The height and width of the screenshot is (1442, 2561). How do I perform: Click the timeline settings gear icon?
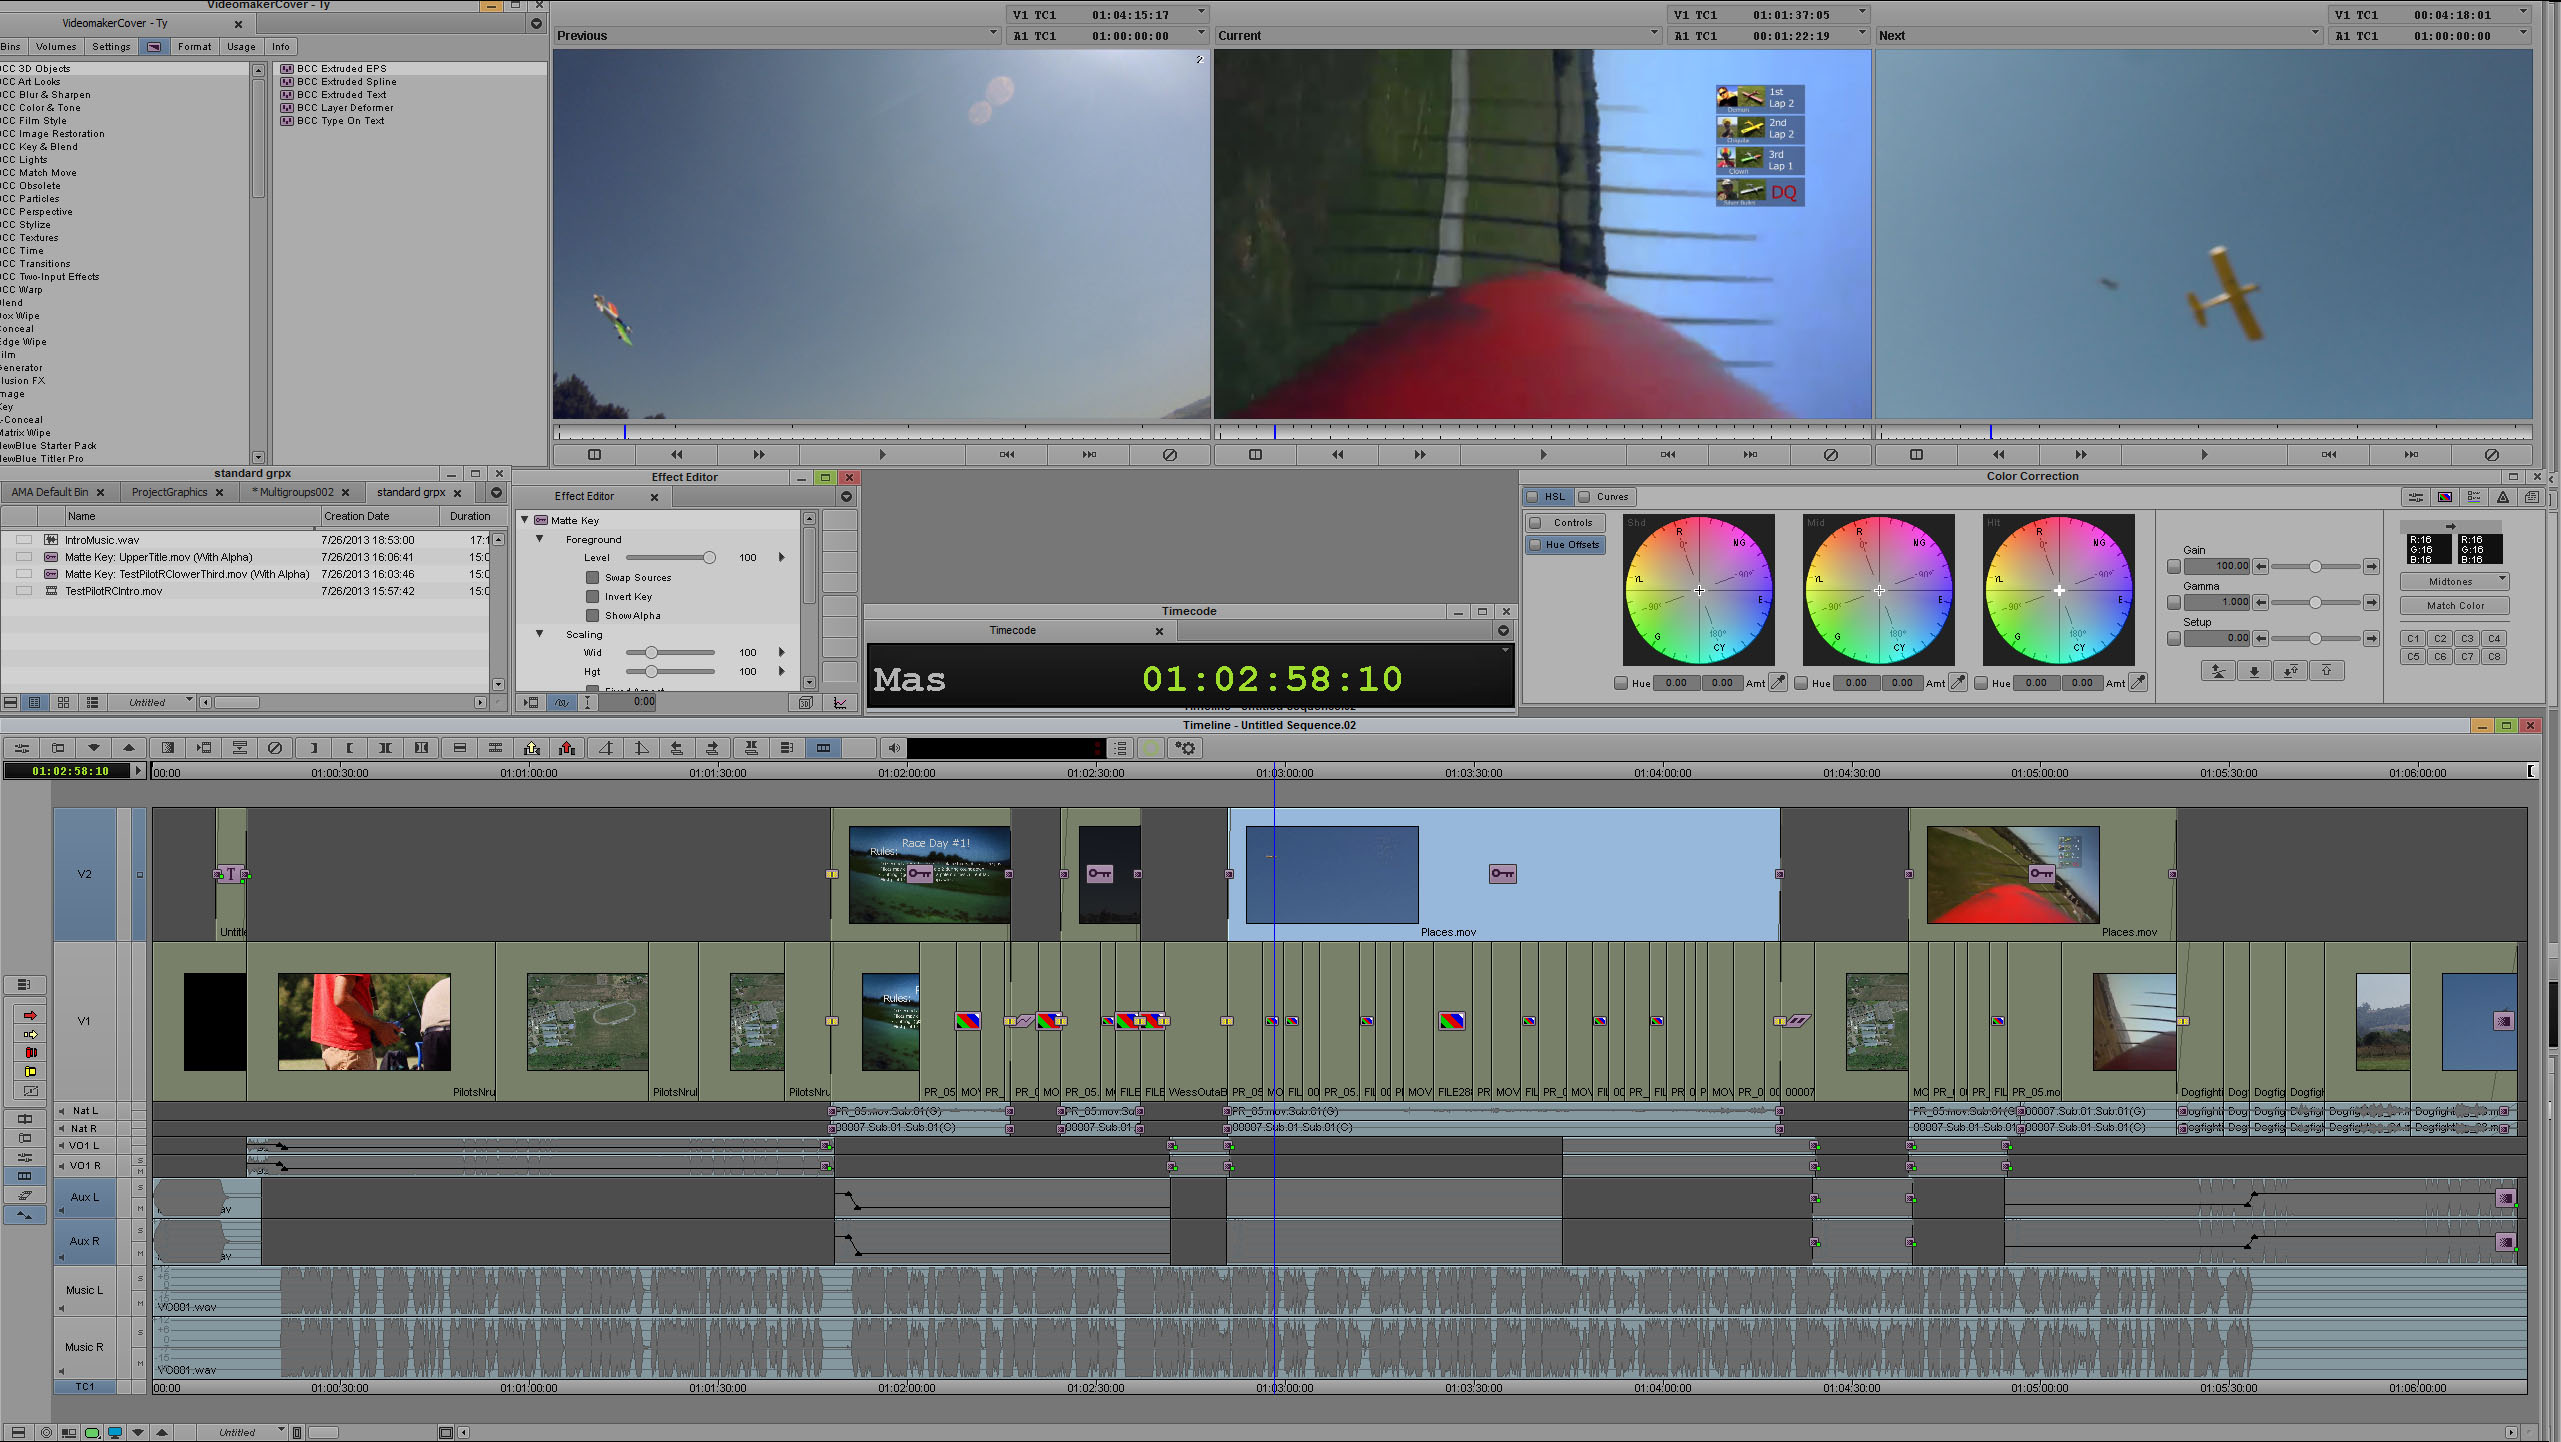[1186, 748]
